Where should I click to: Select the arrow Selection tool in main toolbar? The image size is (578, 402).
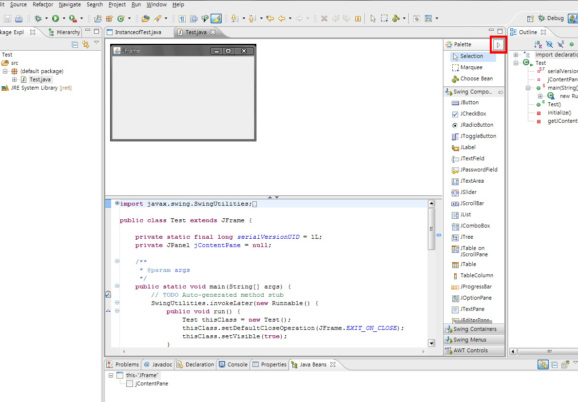pos(373,18)
